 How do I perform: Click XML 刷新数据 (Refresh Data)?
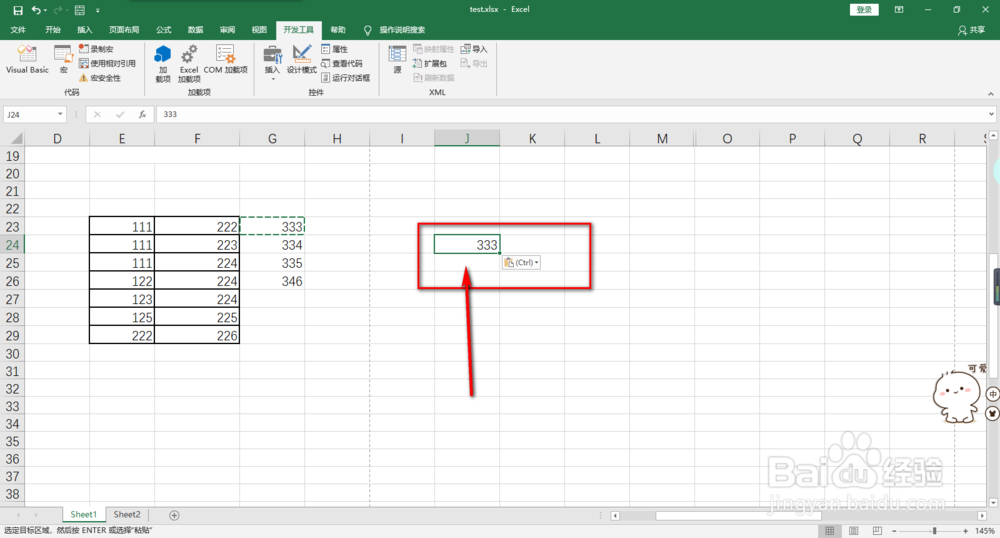[x=434, y=78]
